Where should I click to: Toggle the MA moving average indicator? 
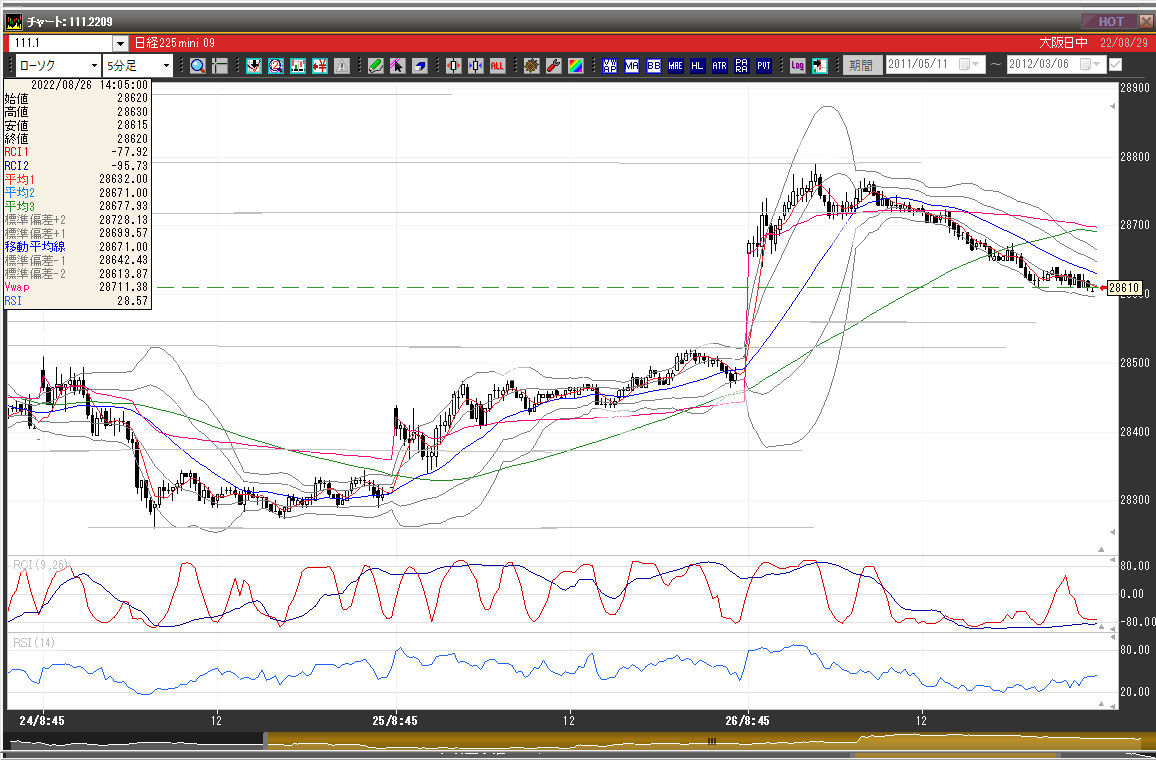[632, 66]
